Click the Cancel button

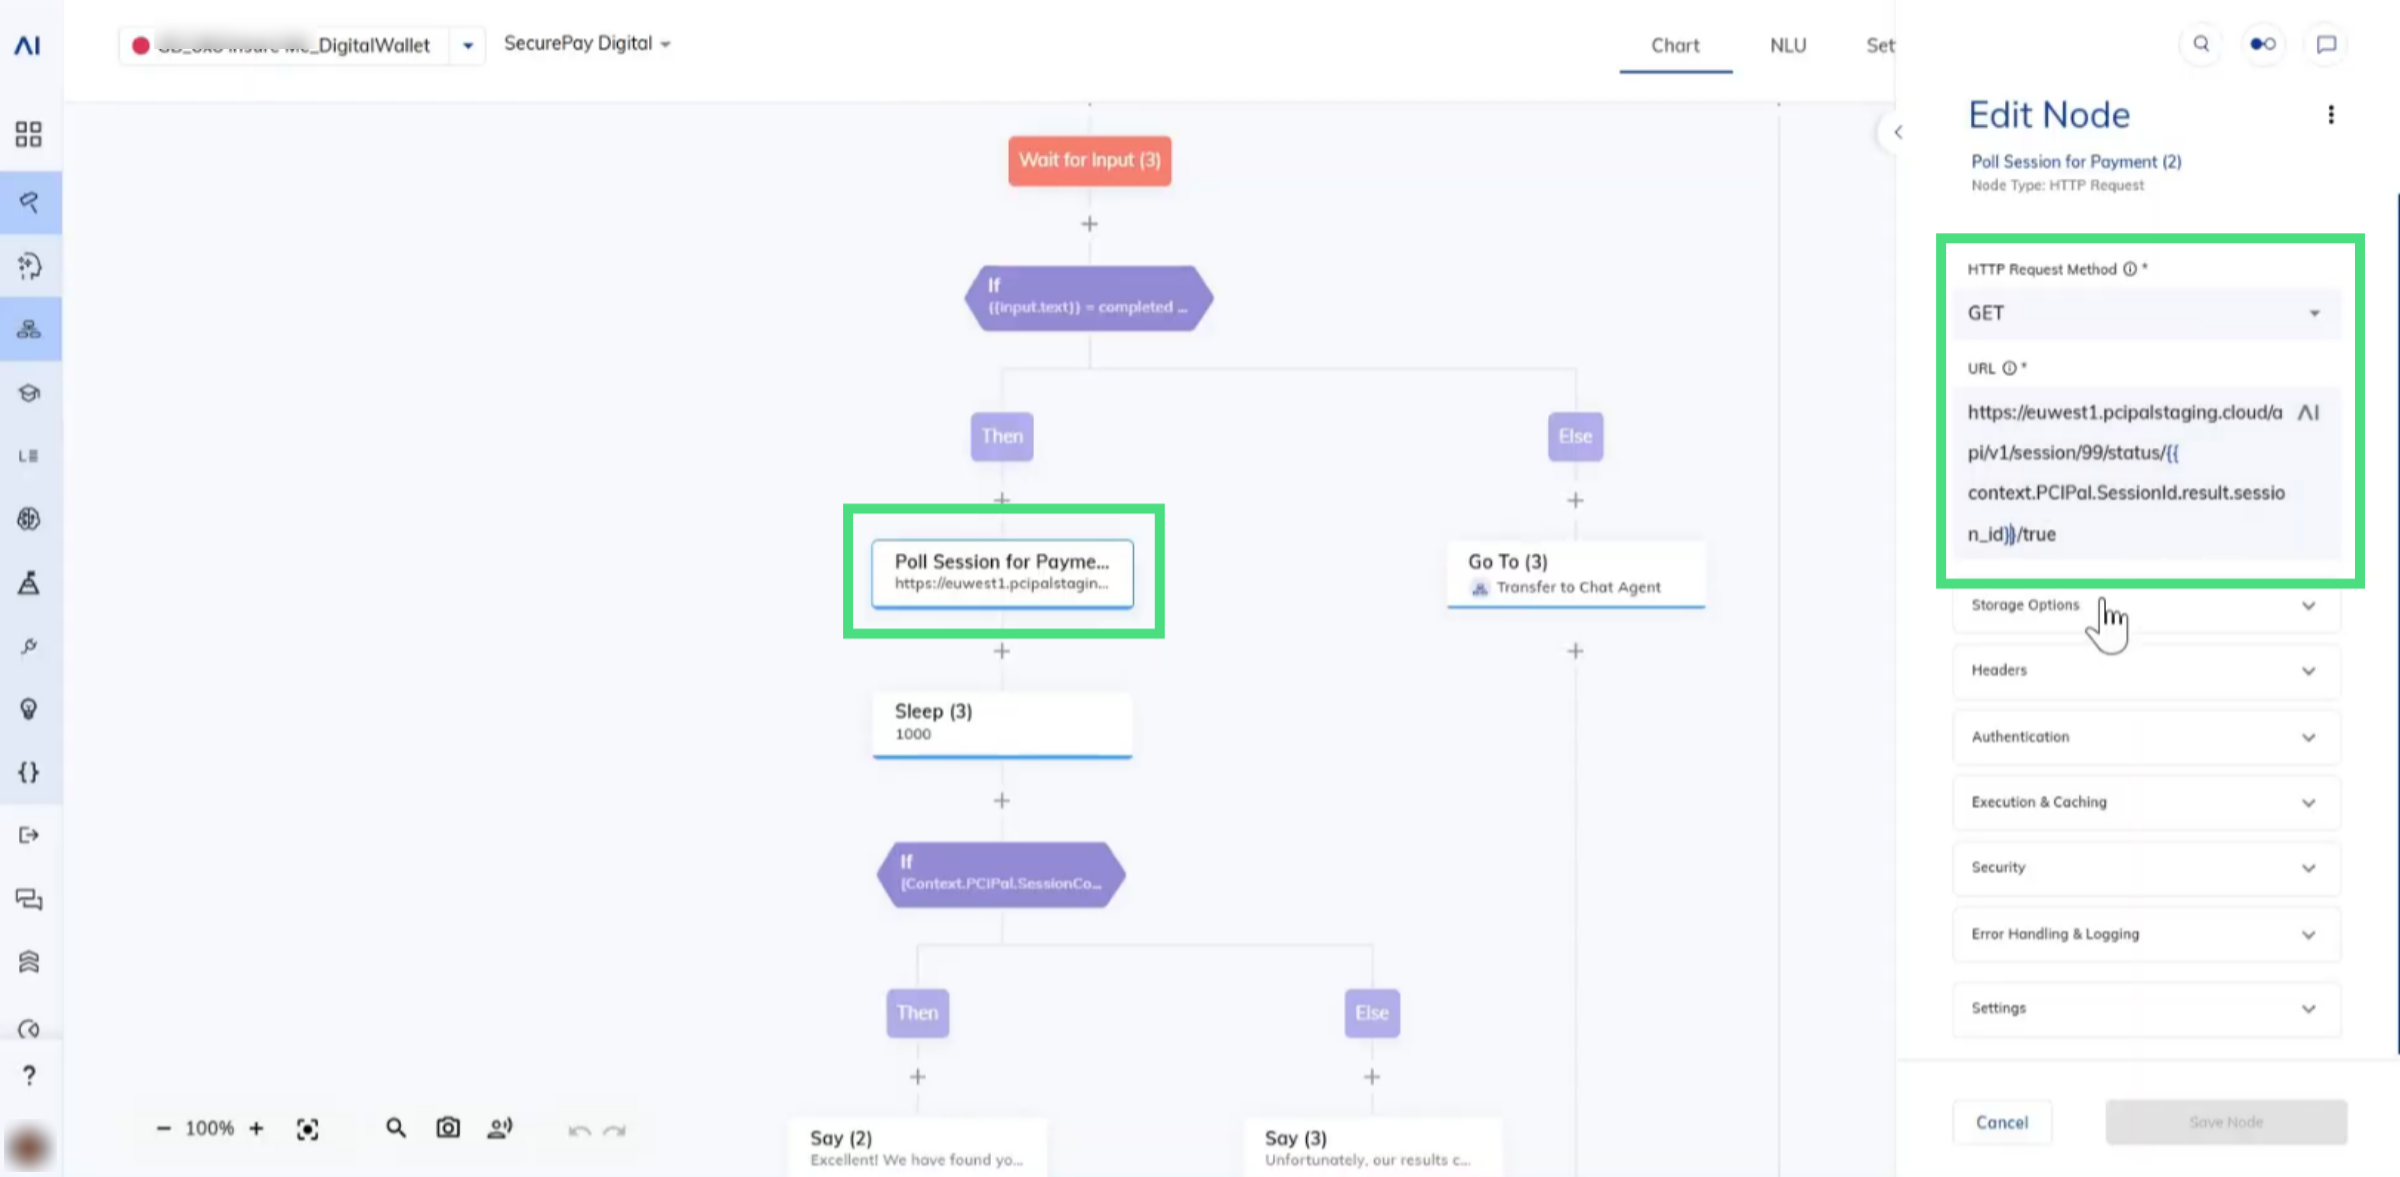tap(2001, 1122)
